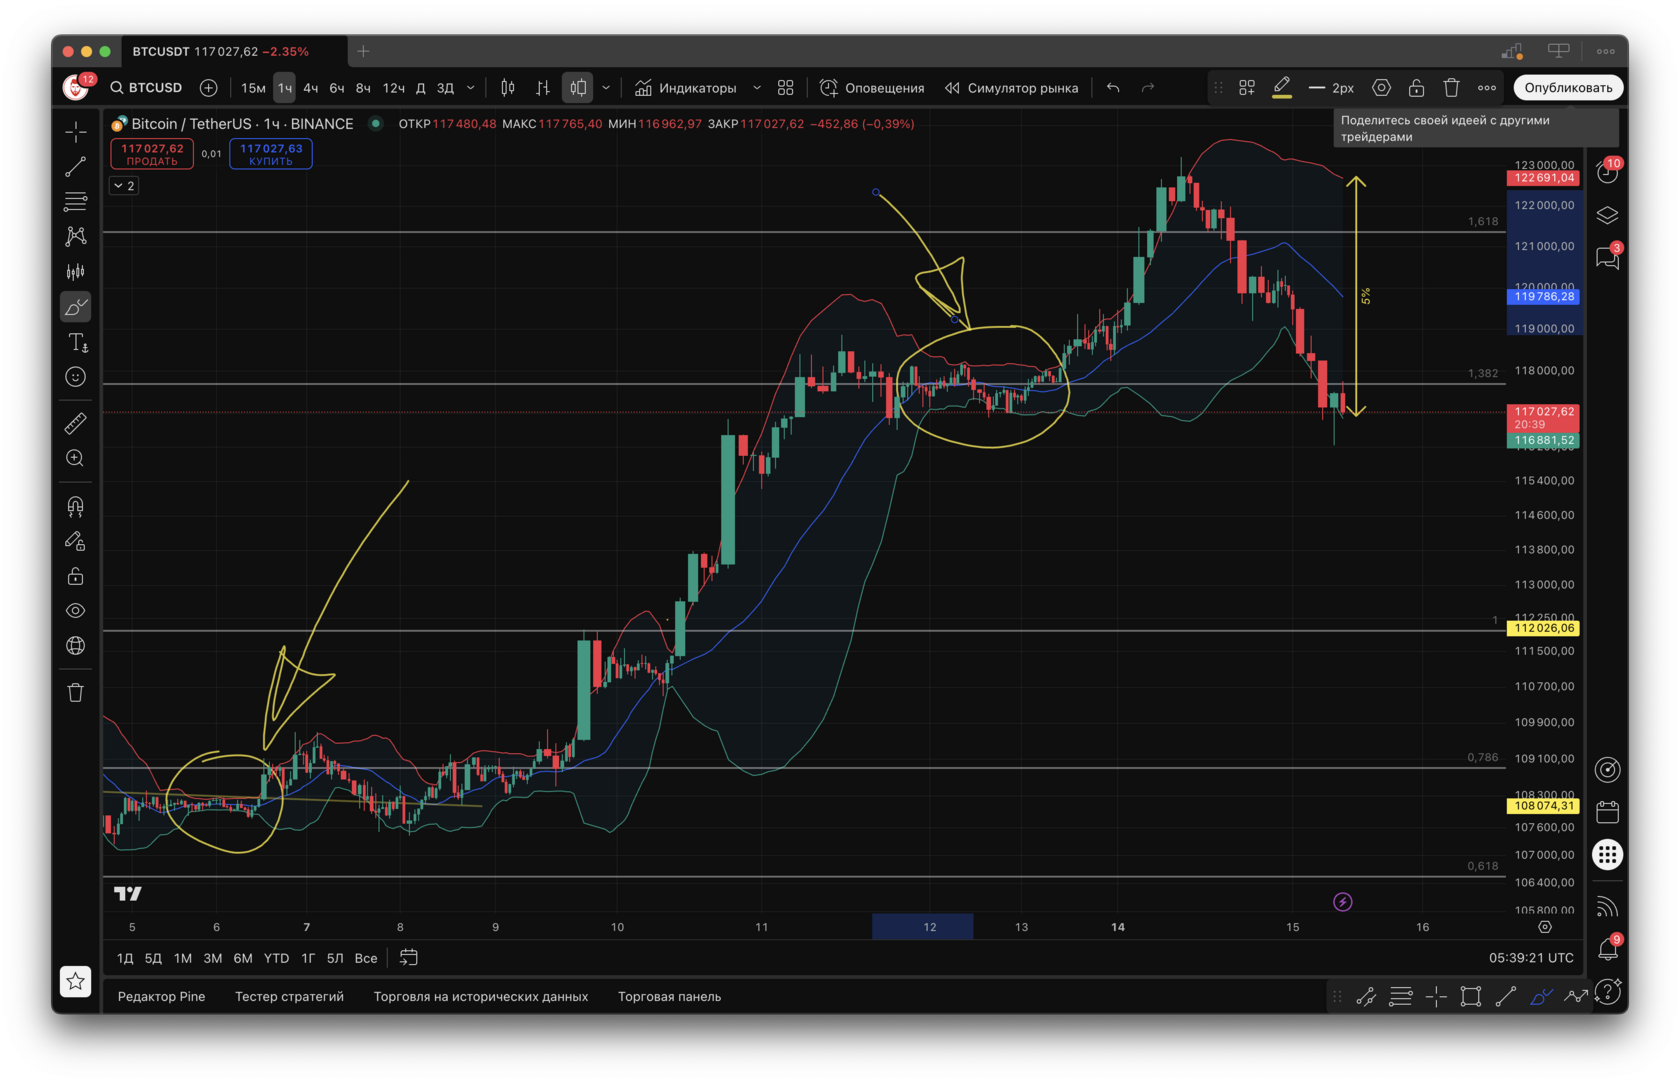Image resolution: width=1680 pixels, height=1082 pixels.
Task: Open a new tab with the plus button
Action: click(364, 51)
